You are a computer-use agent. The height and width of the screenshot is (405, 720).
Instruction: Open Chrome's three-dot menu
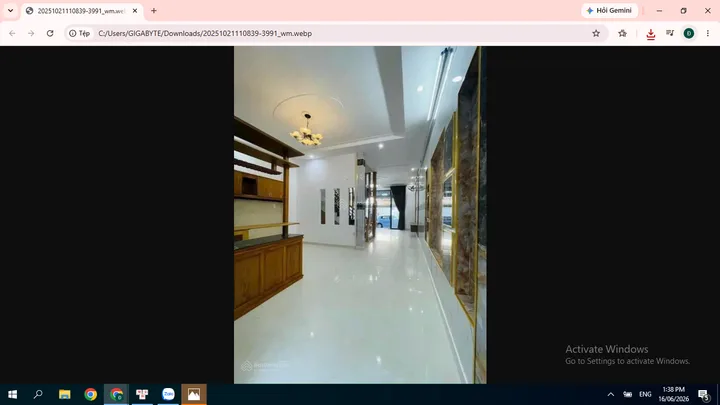[x=708, y=33]
